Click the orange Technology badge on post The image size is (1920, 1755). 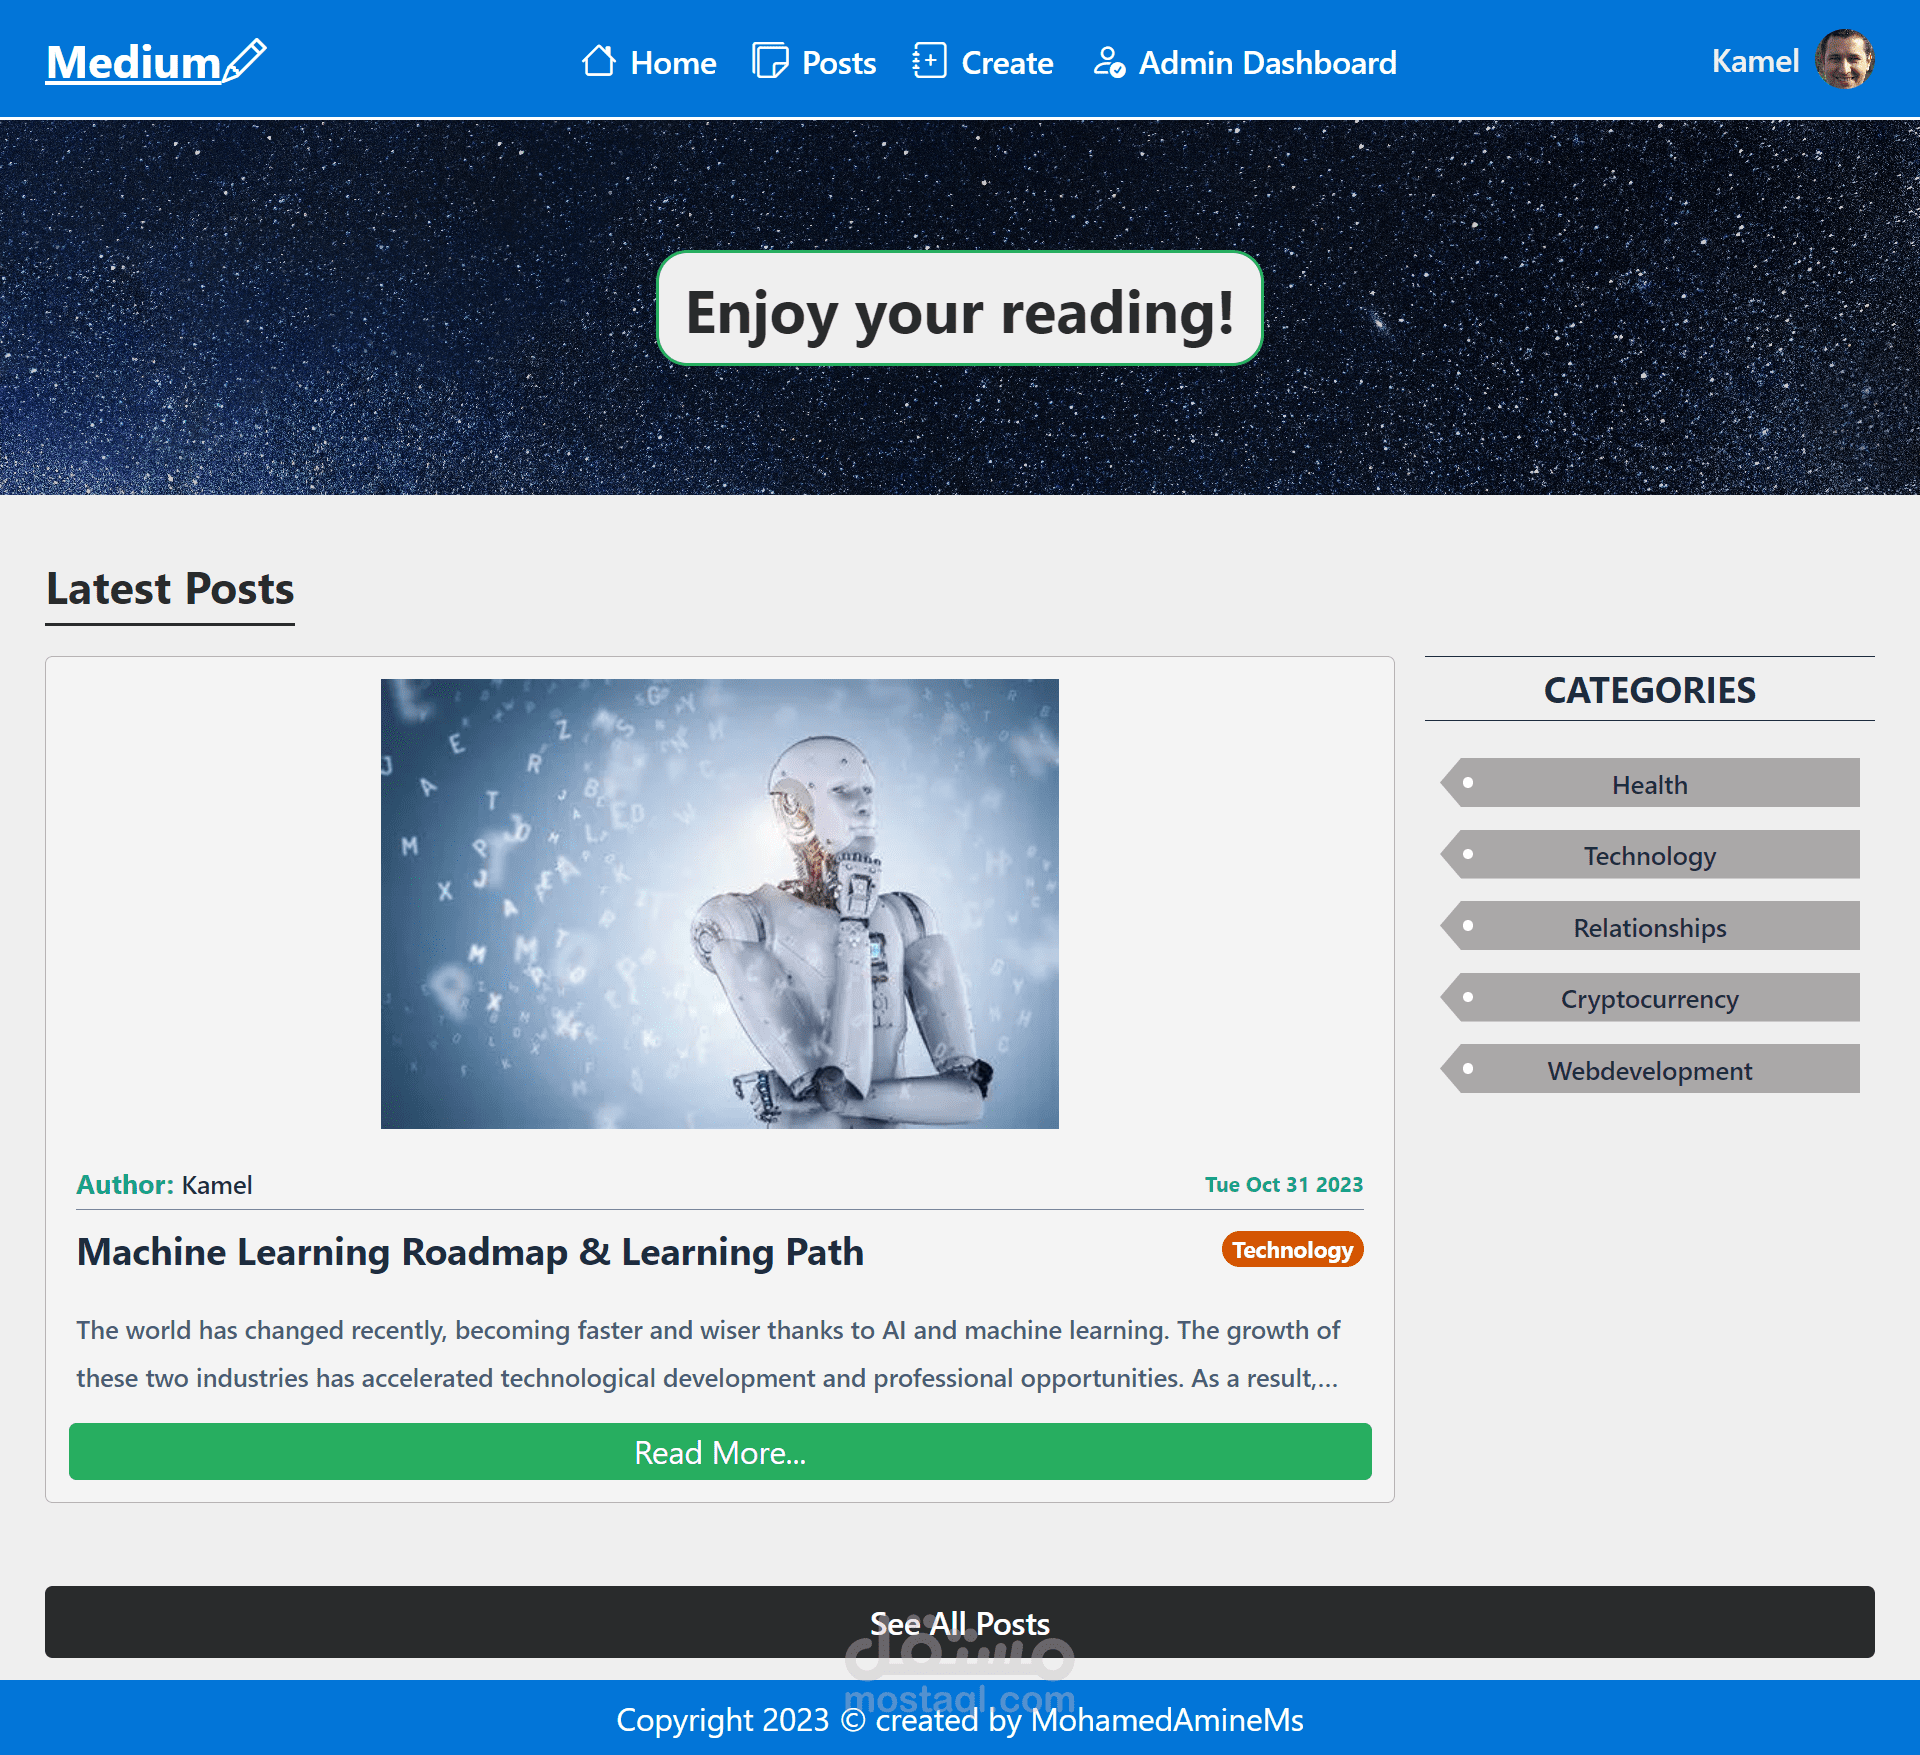pyautogui.click(x=1292, y=1249)
